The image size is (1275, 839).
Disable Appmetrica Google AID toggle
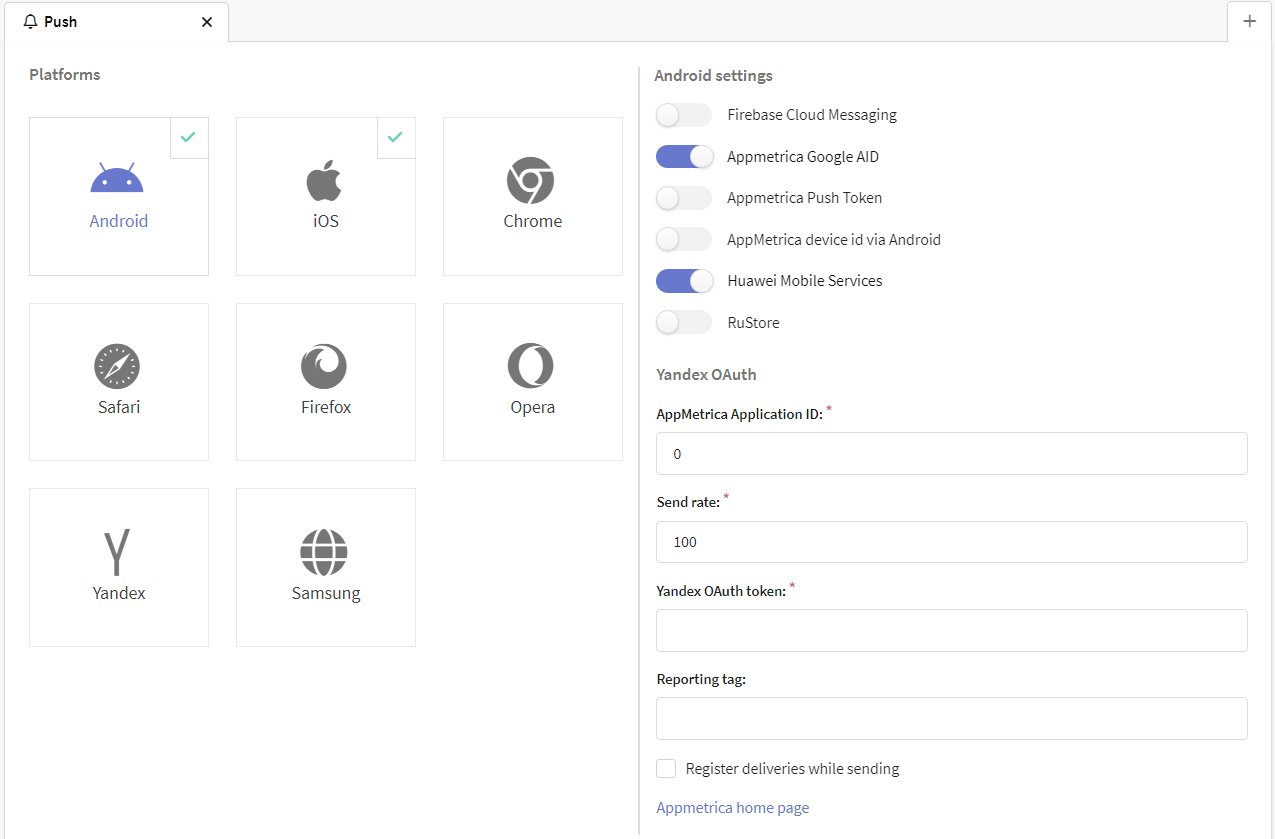(684, 157)
